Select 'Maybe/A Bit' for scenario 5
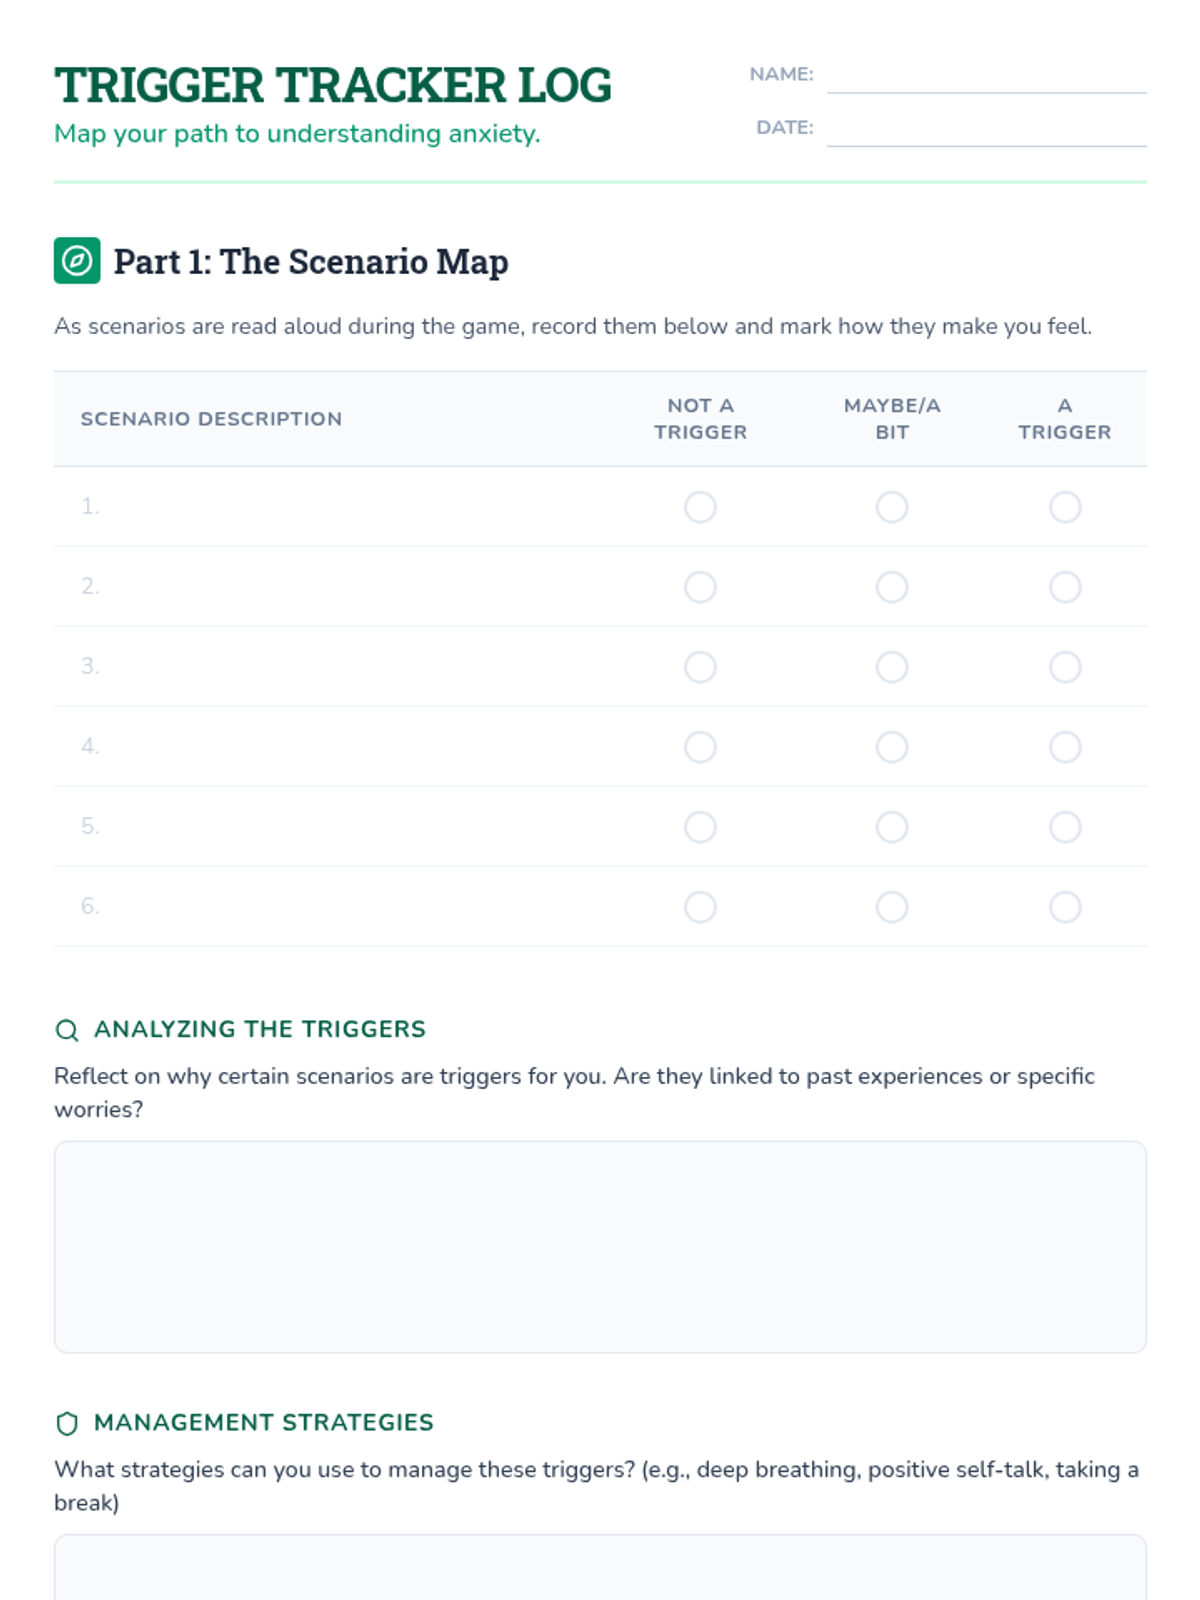1200x1600 pixels. click(x=892, y=827)
